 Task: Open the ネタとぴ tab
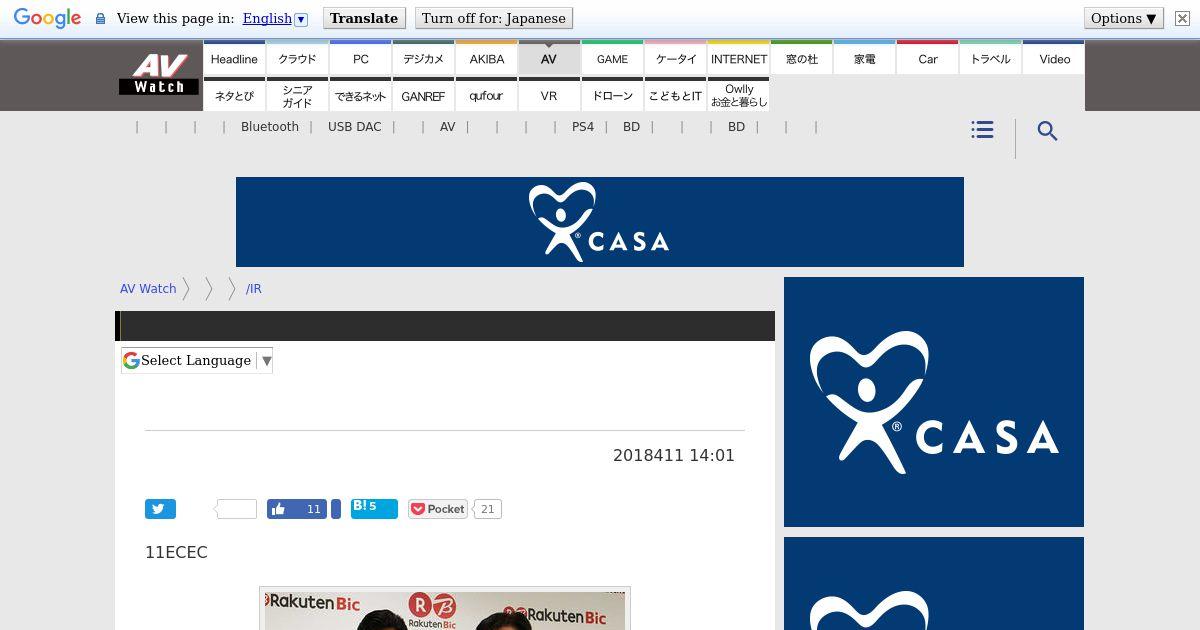tap(234, 96)
